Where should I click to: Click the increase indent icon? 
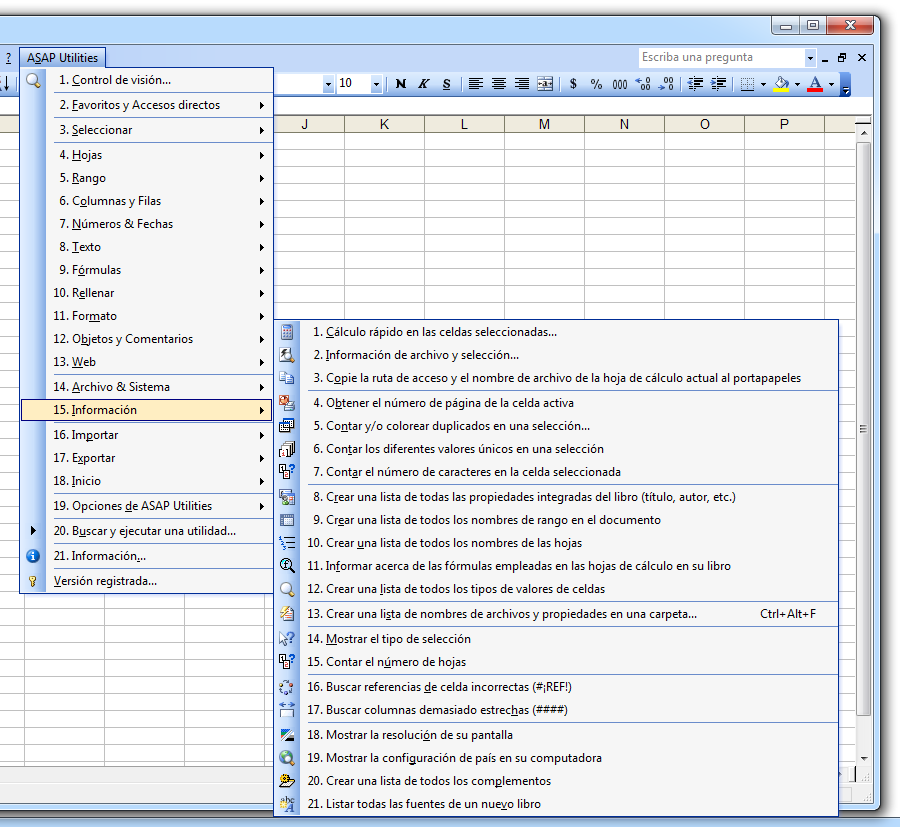tap(719, 84)
